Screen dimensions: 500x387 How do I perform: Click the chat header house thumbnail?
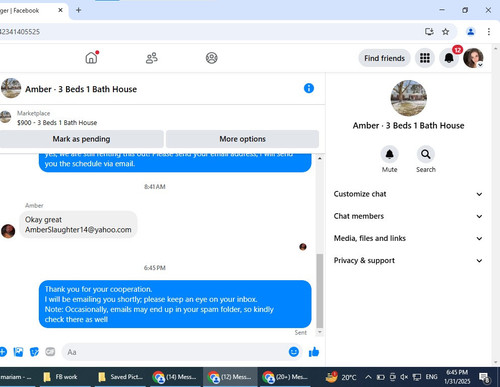tap(11, 88)
